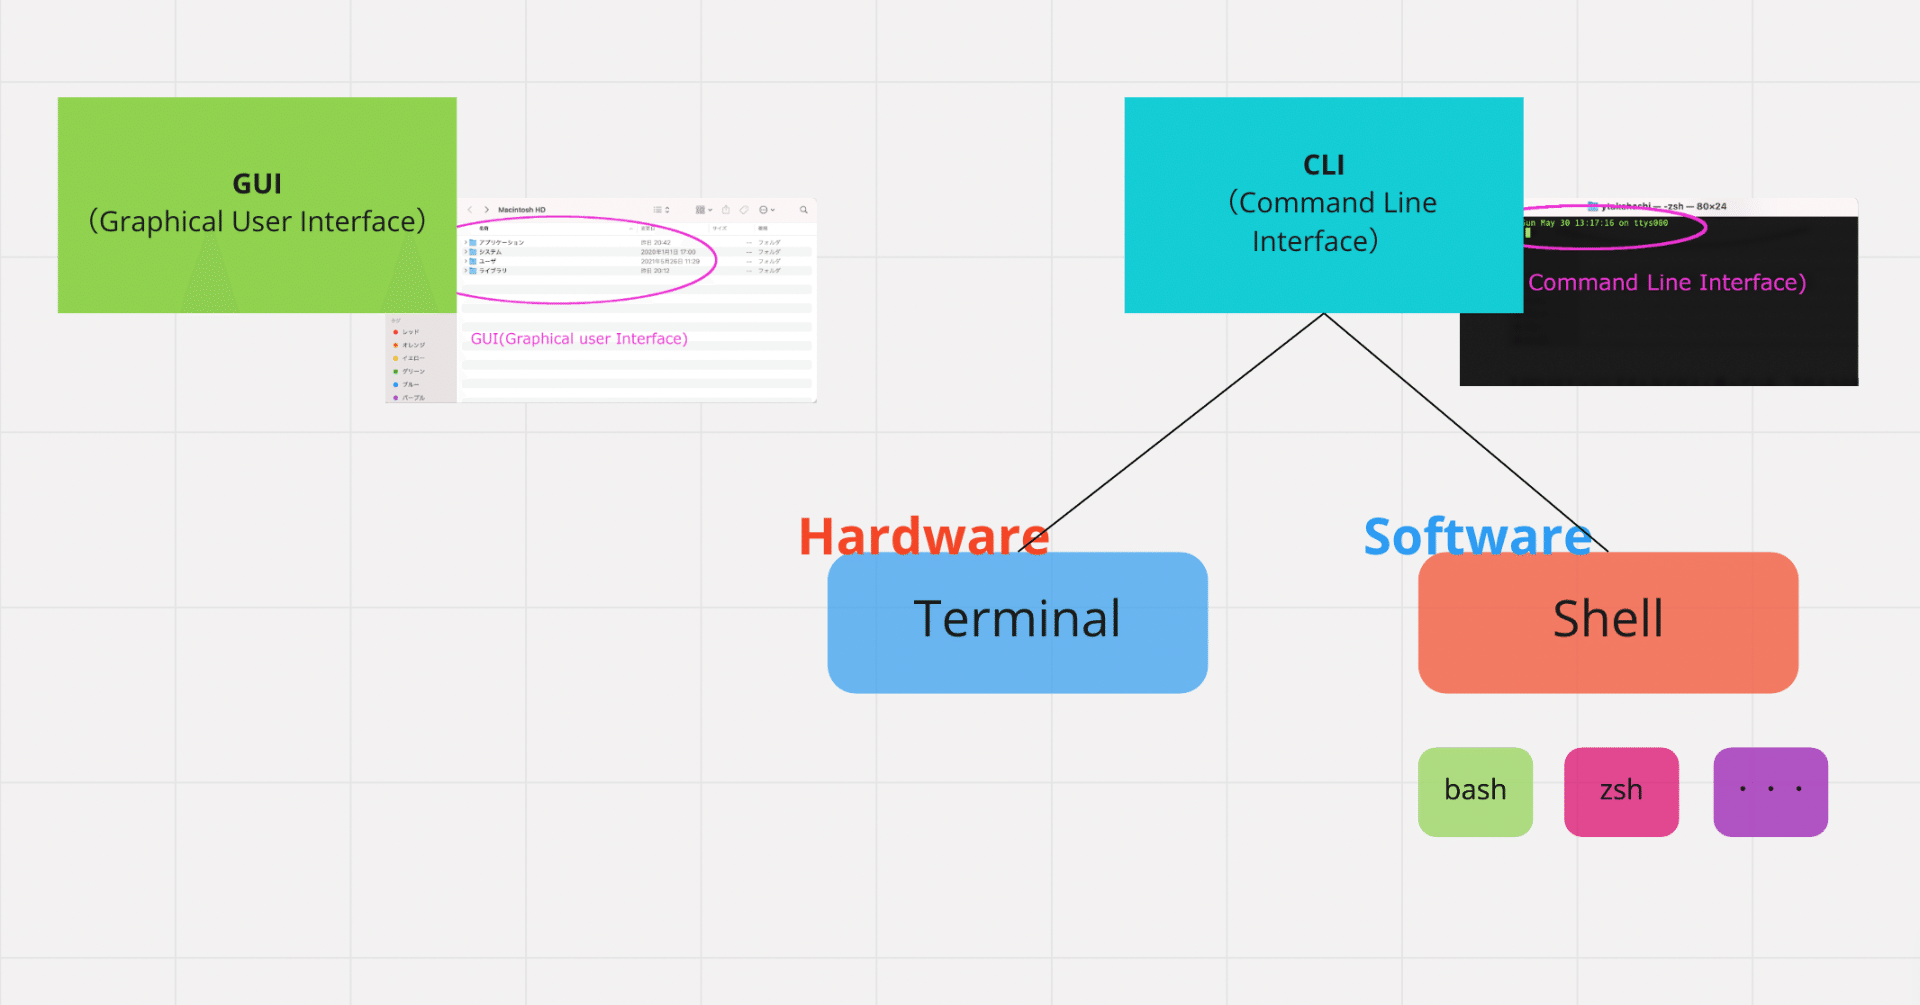1920x1005 pixels.
Task: Click the Macintosh HD window title
Action: 522,210
